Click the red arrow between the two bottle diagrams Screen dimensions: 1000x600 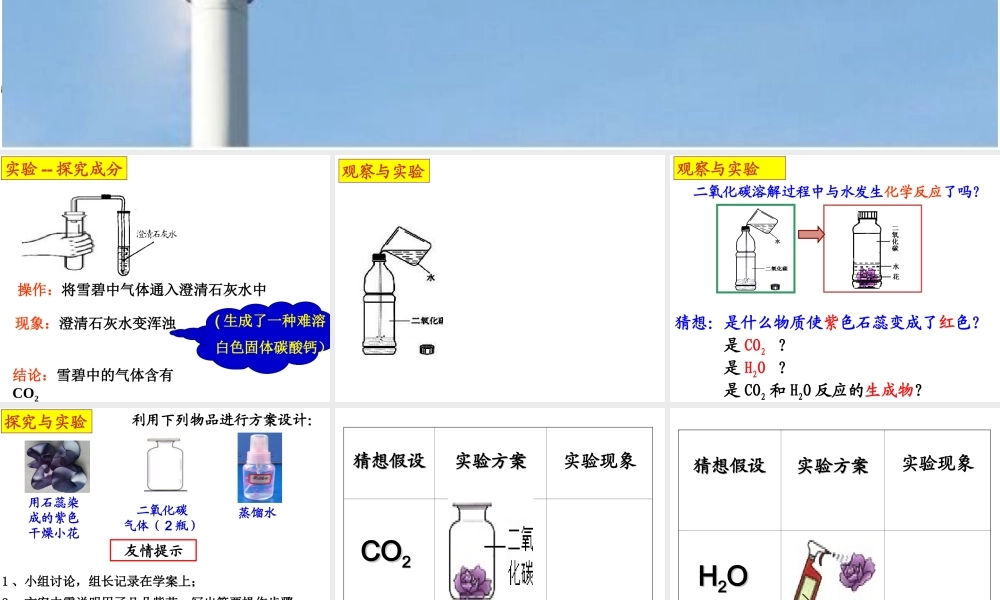point(811,234)
